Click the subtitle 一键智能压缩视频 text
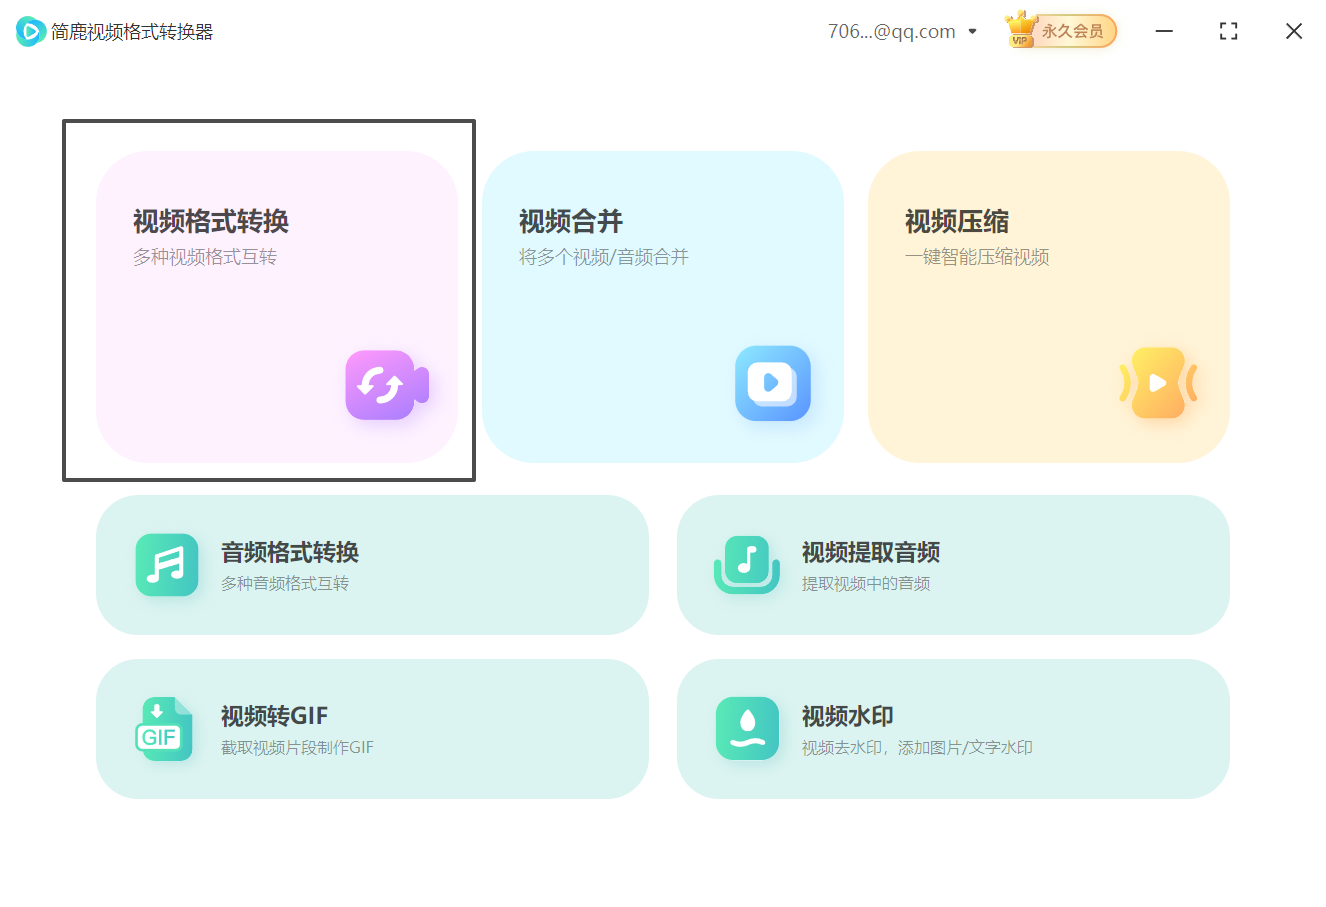The image size is (1326, 907). click(975, 257)
